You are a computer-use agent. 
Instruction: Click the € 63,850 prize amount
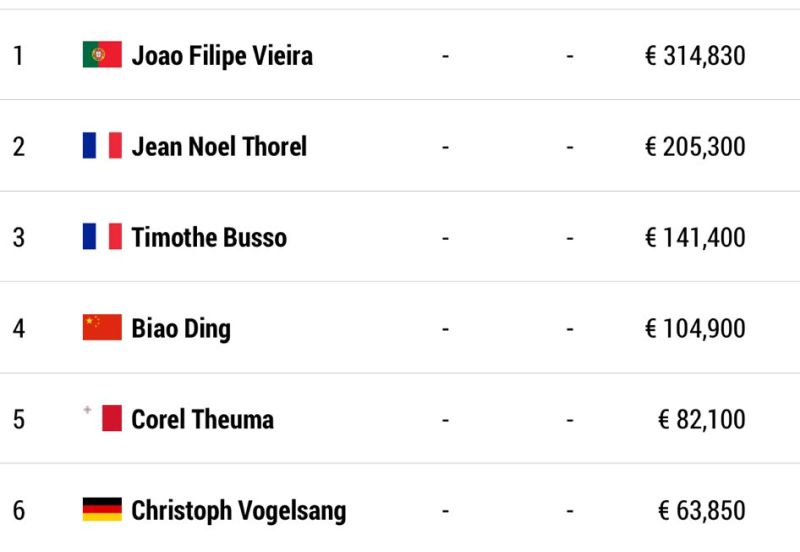tap(702, 510)
